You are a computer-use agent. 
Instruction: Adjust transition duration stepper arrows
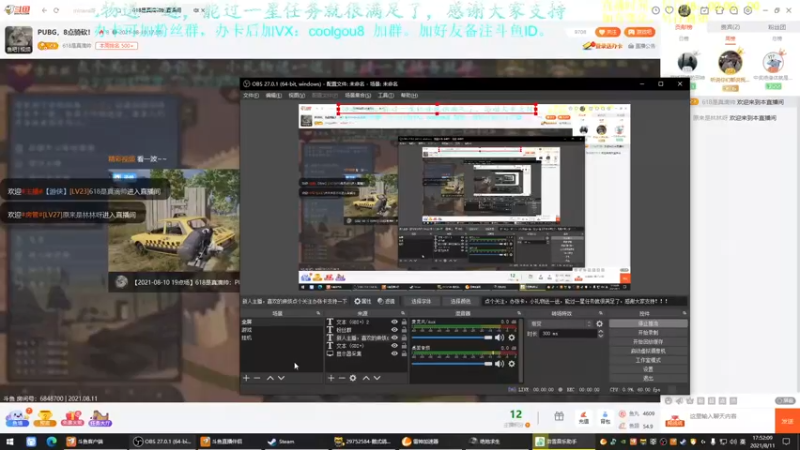601,334
